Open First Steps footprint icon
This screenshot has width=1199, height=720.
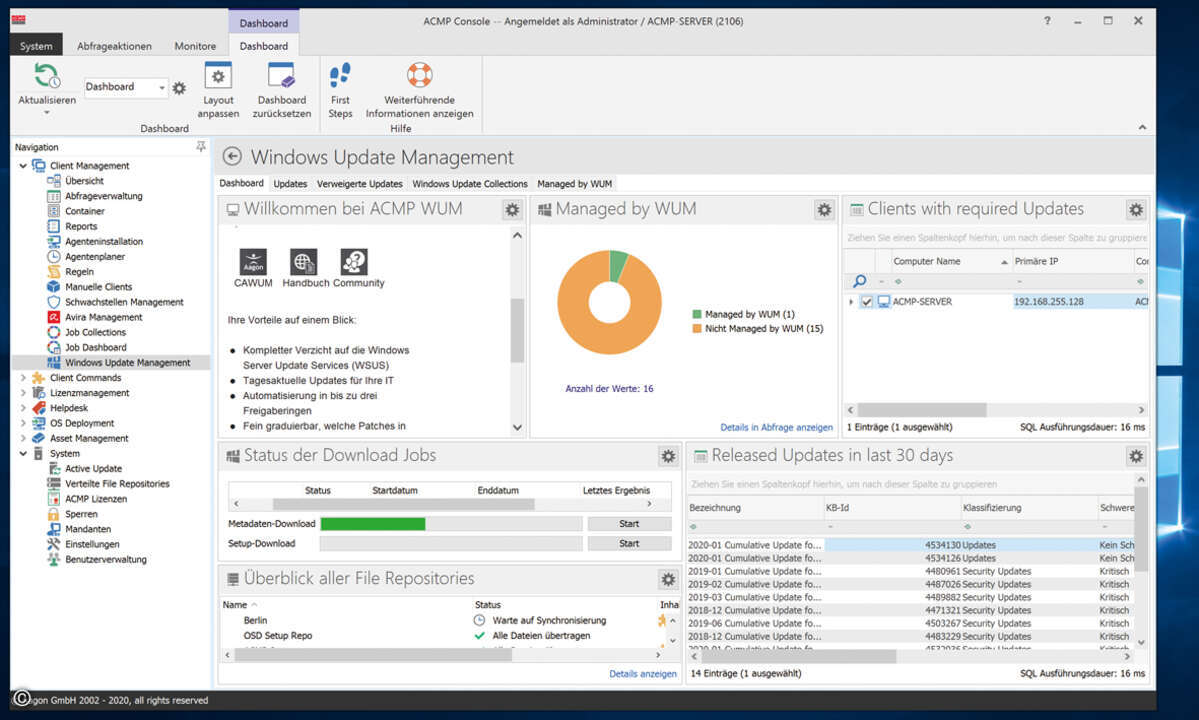tap(340, 76)
